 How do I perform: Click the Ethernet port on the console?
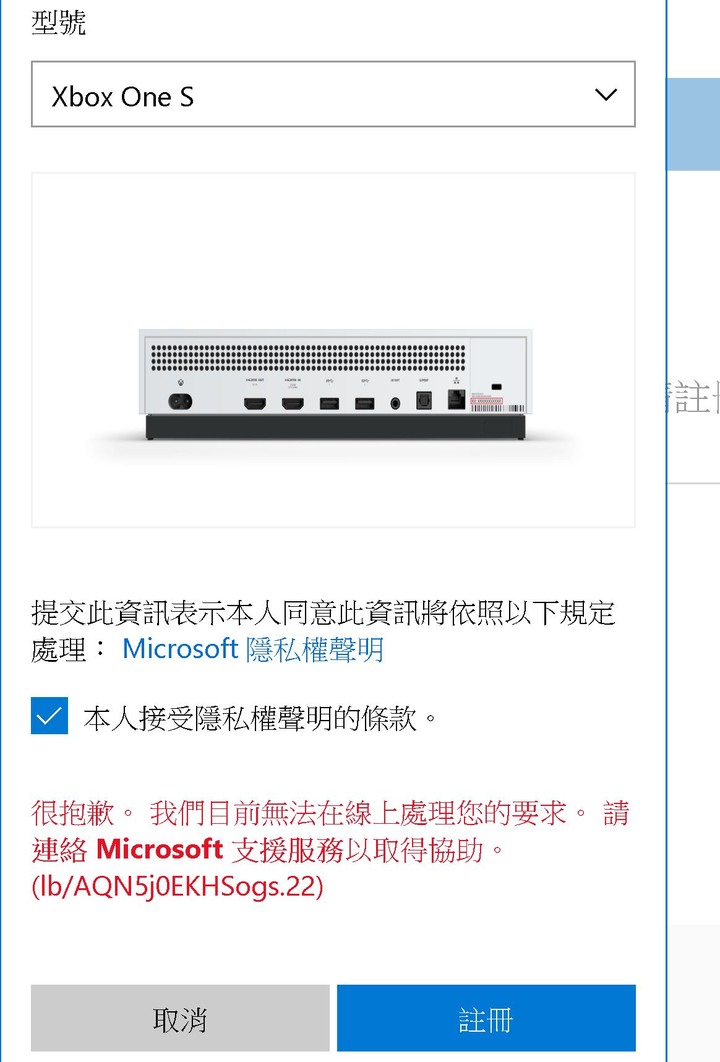point(457,400)
